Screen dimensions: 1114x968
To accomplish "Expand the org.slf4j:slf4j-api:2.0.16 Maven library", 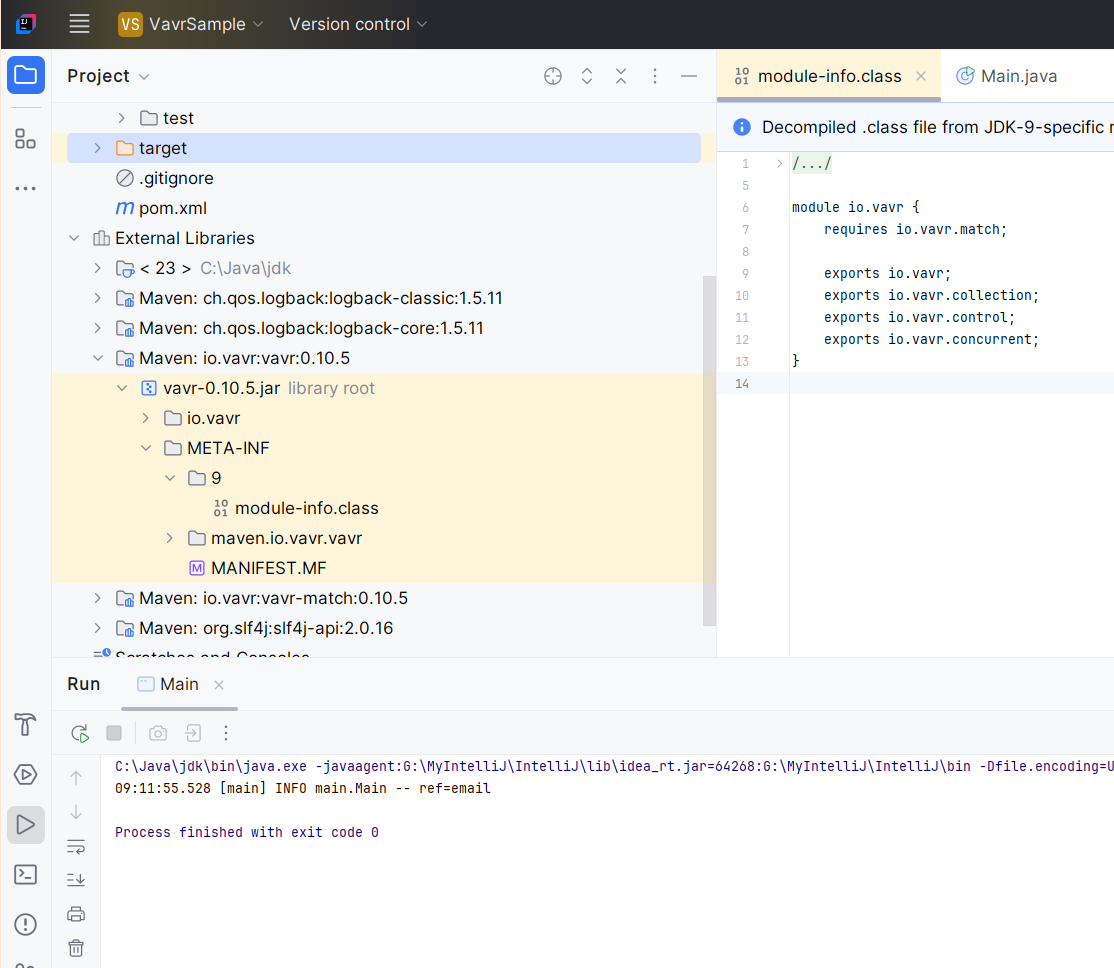I will coord(97,628).
